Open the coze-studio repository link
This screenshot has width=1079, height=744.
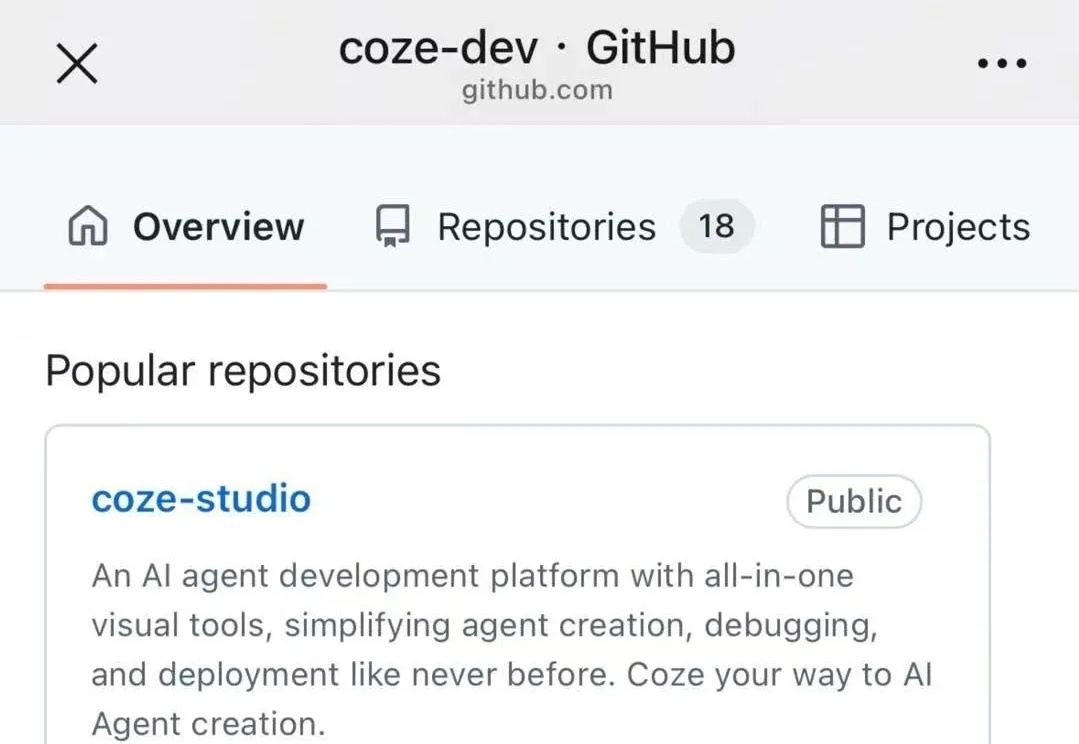pyautogui.click(x=201, y=499)
